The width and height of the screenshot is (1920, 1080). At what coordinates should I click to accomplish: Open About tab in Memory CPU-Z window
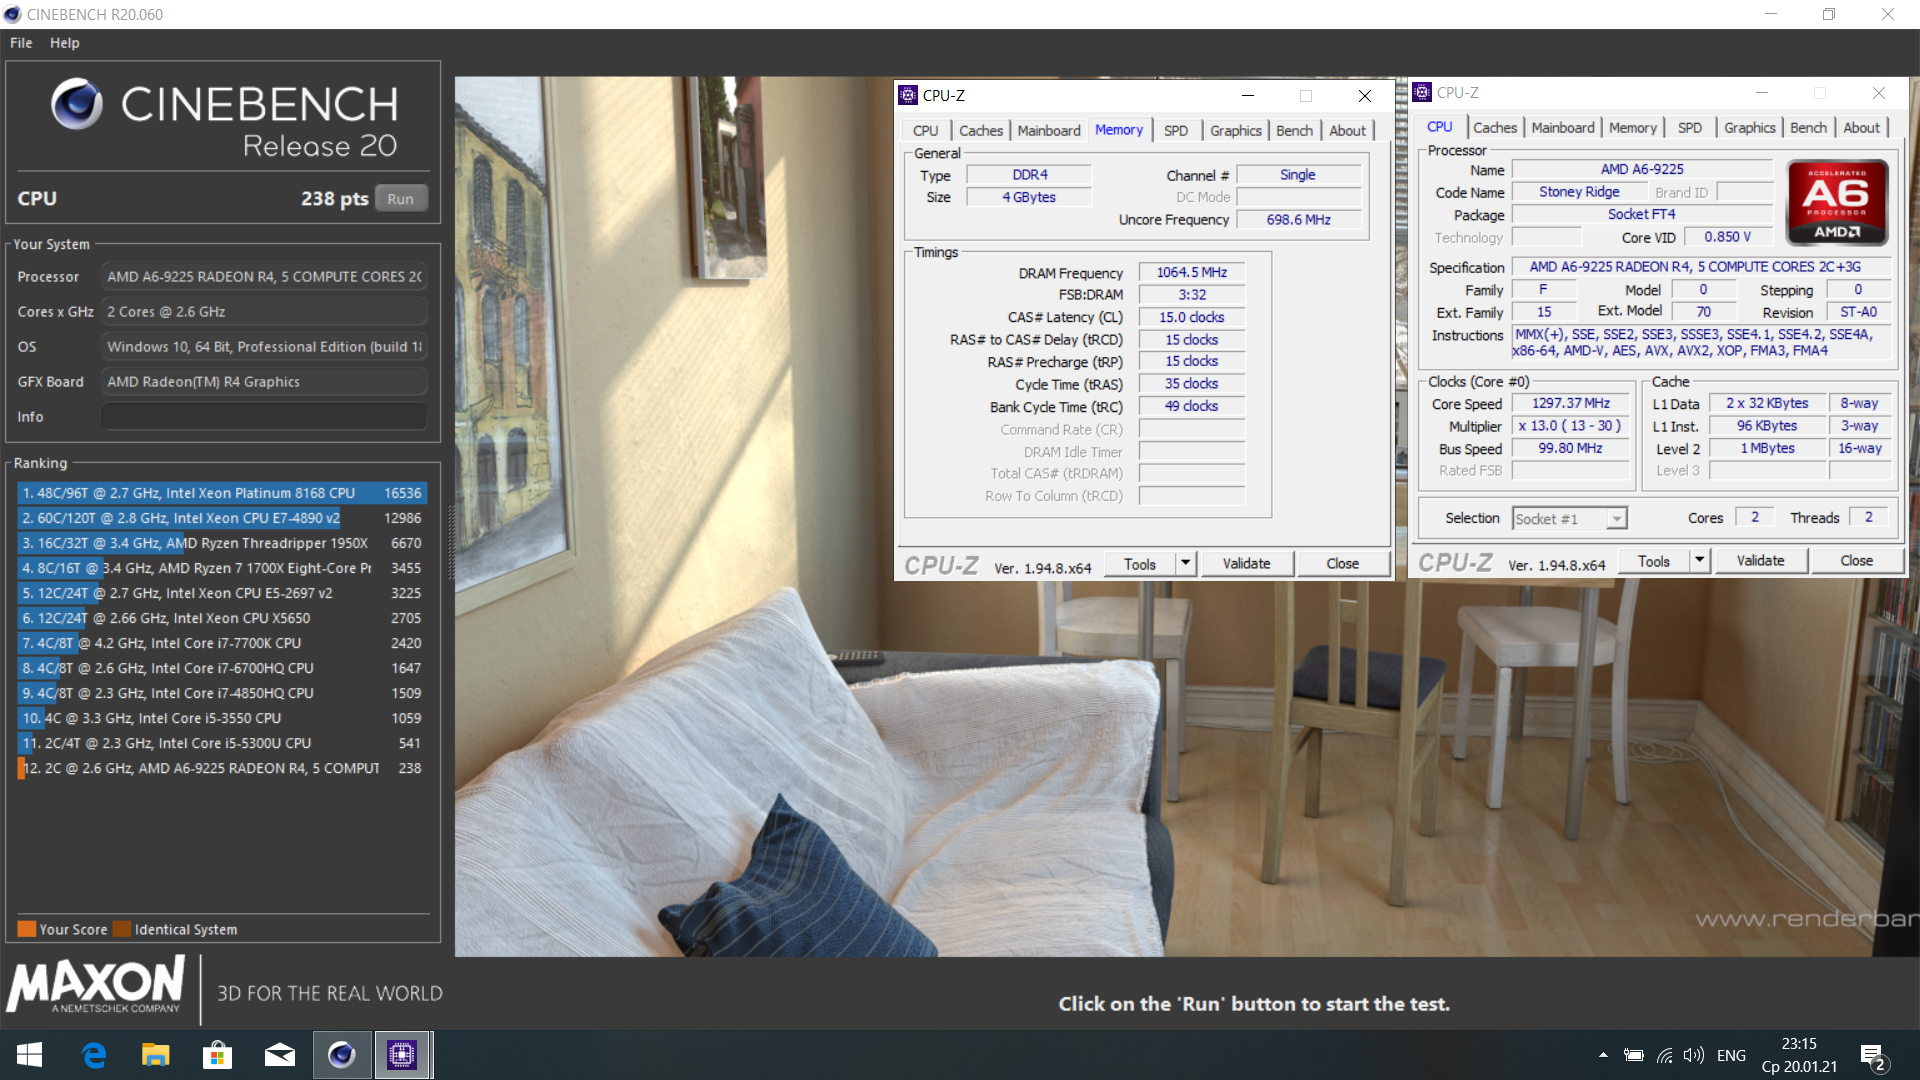click(x=1348, y=130)
